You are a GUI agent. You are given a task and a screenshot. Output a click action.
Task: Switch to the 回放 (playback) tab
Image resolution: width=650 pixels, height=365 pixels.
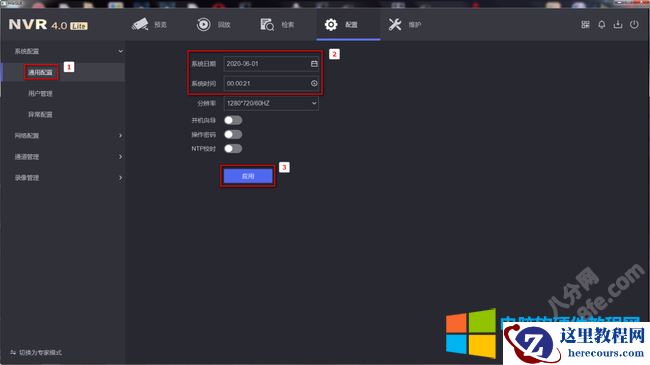[213, 24]
